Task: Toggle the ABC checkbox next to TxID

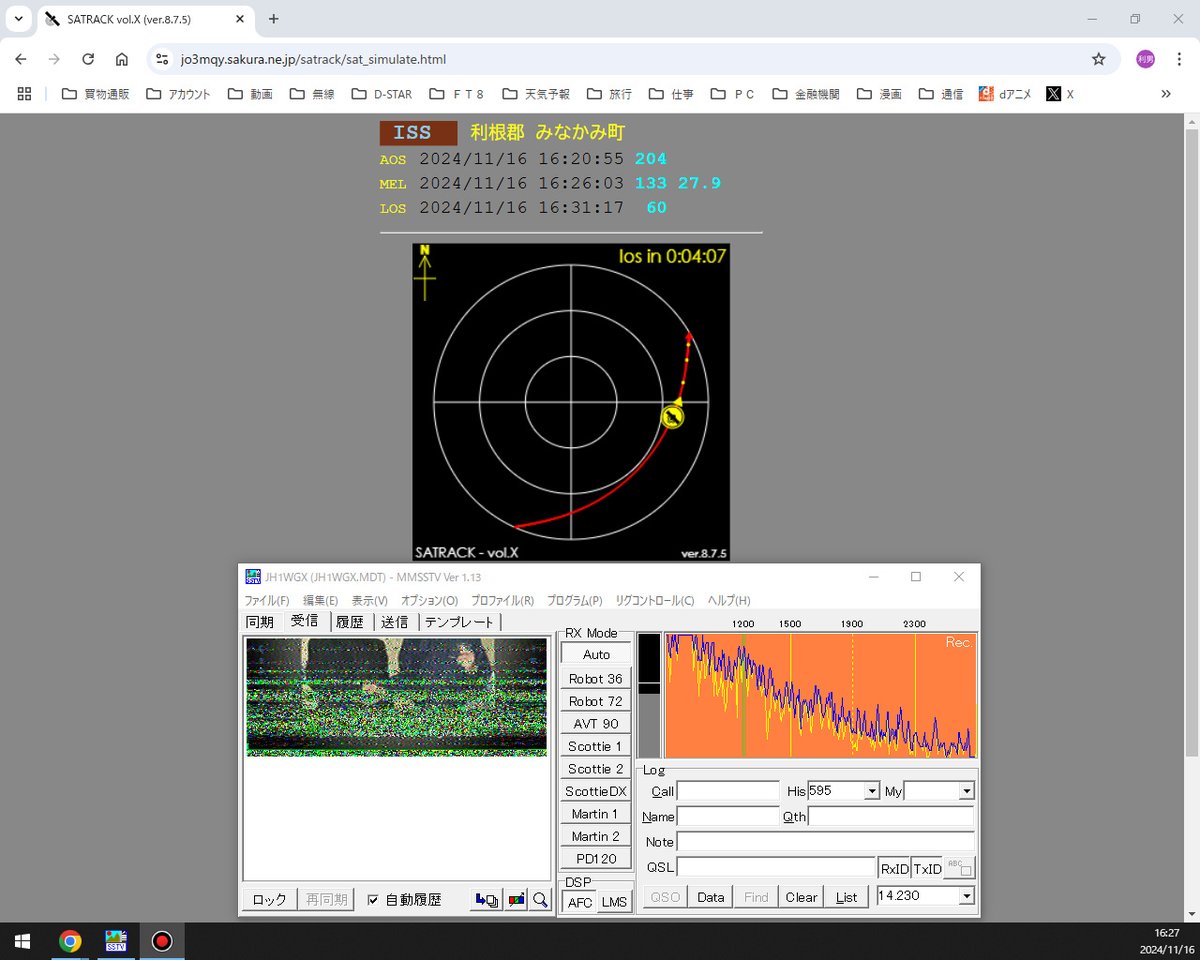Action: (x=959, y=867)
